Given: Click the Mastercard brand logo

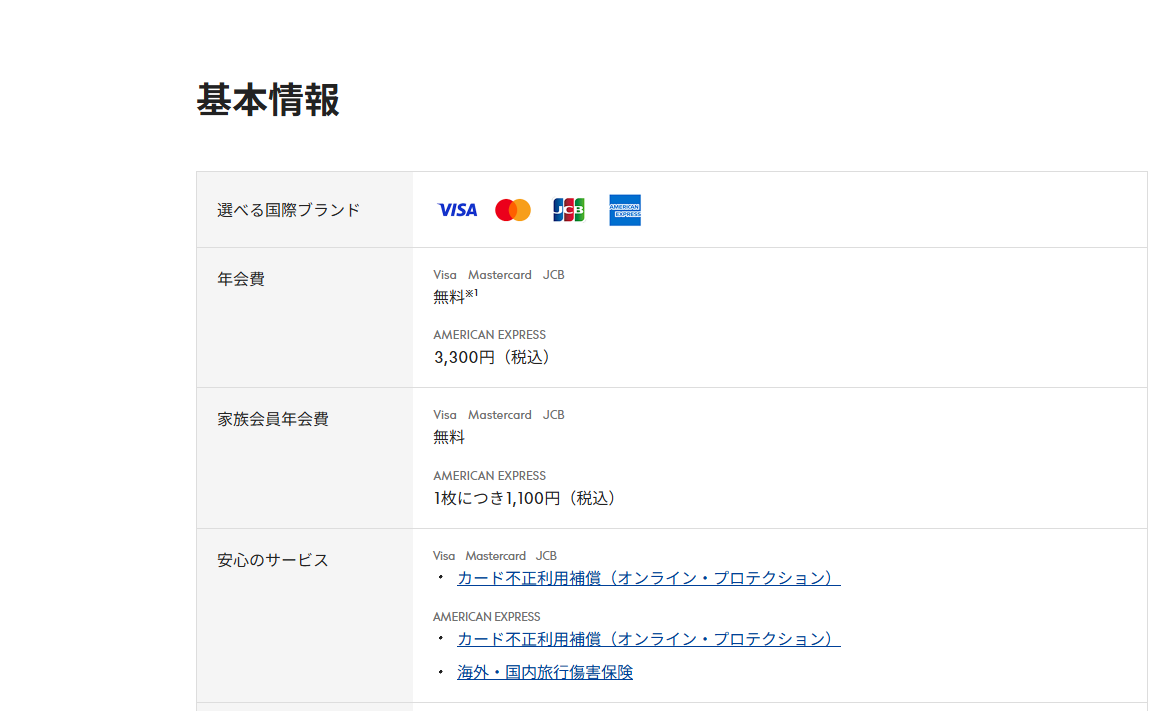Looking at the screenshot, I should click(513, 210).
